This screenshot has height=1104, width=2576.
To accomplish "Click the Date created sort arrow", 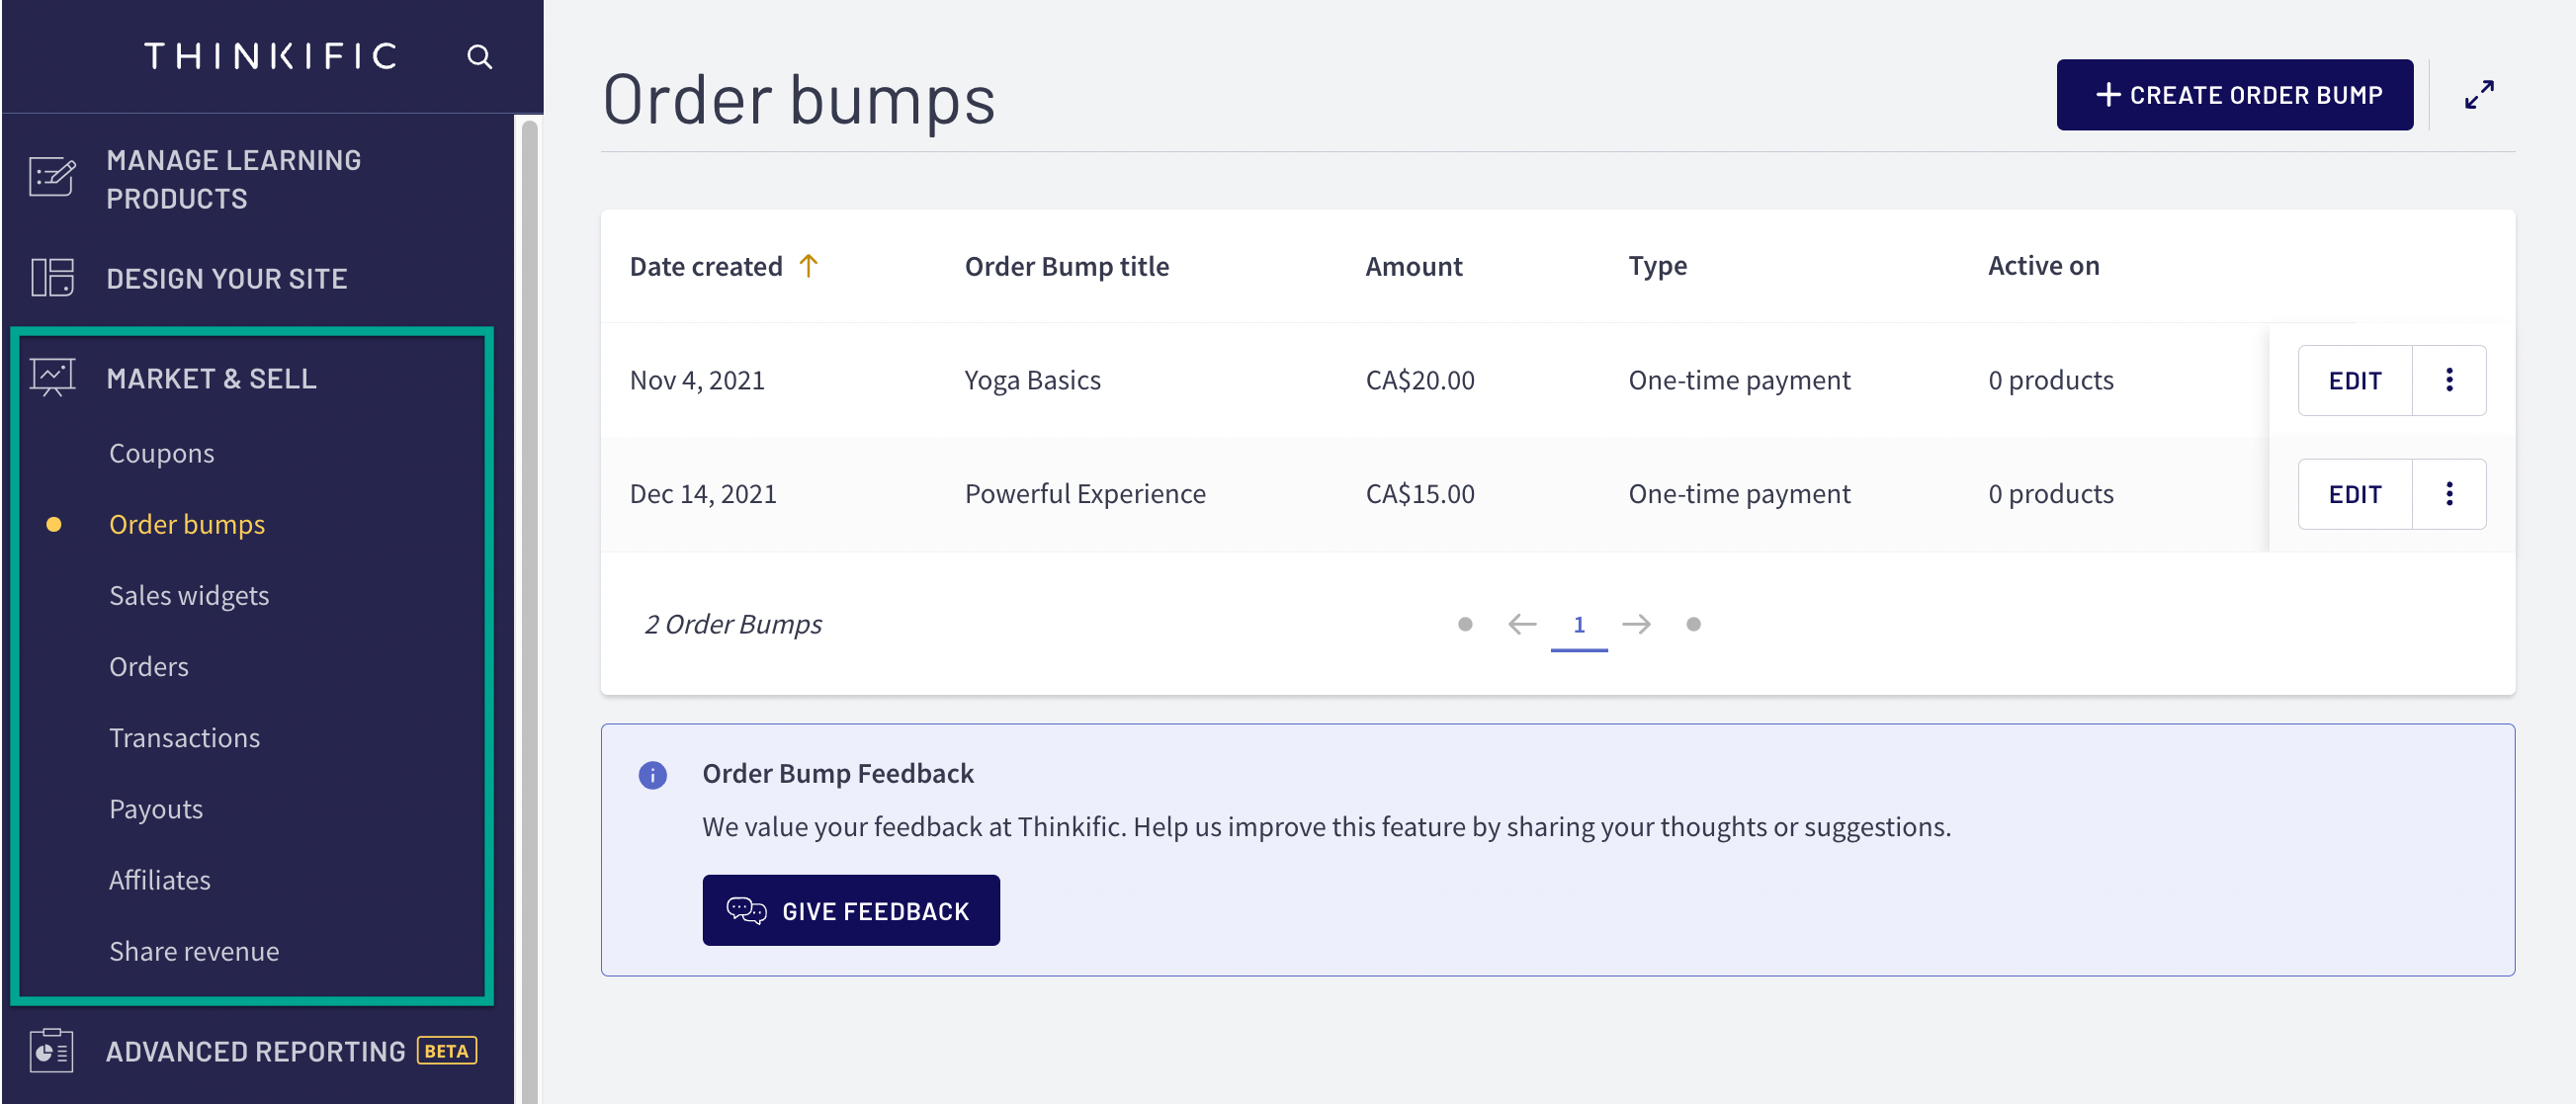I will [808, 266].
